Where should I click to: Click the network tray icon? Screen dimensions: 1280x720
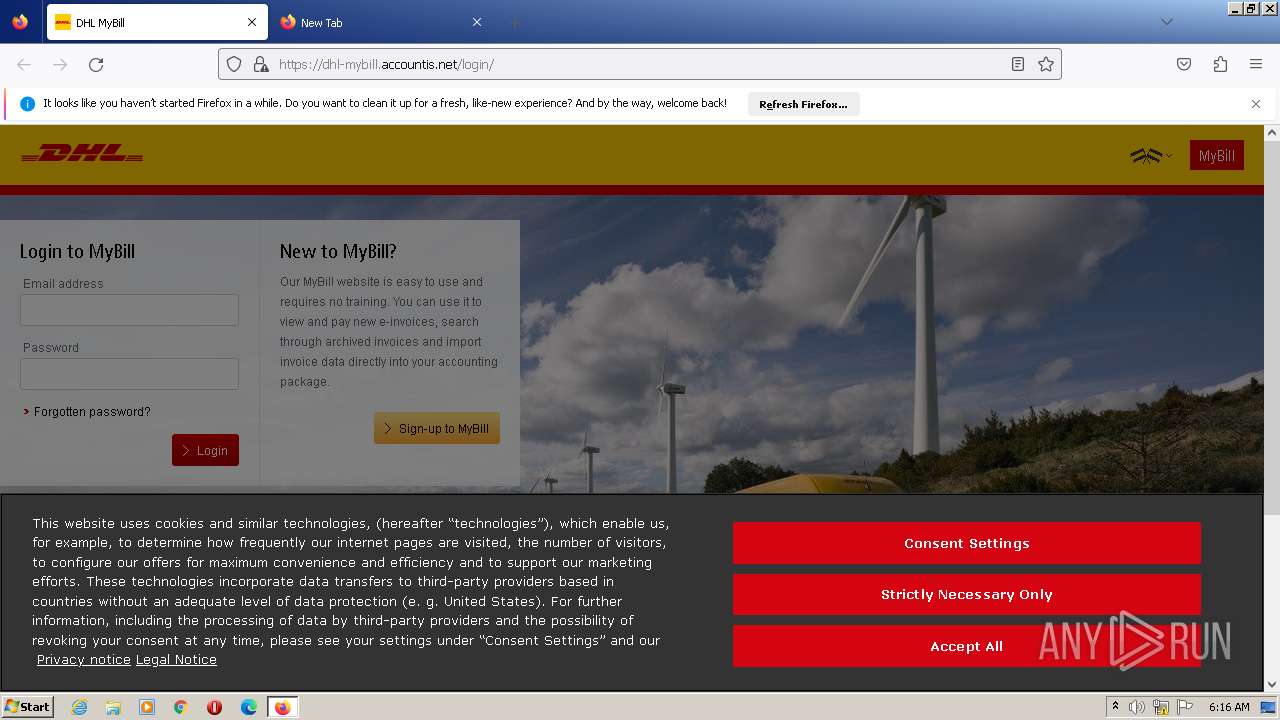point(1161,707)
